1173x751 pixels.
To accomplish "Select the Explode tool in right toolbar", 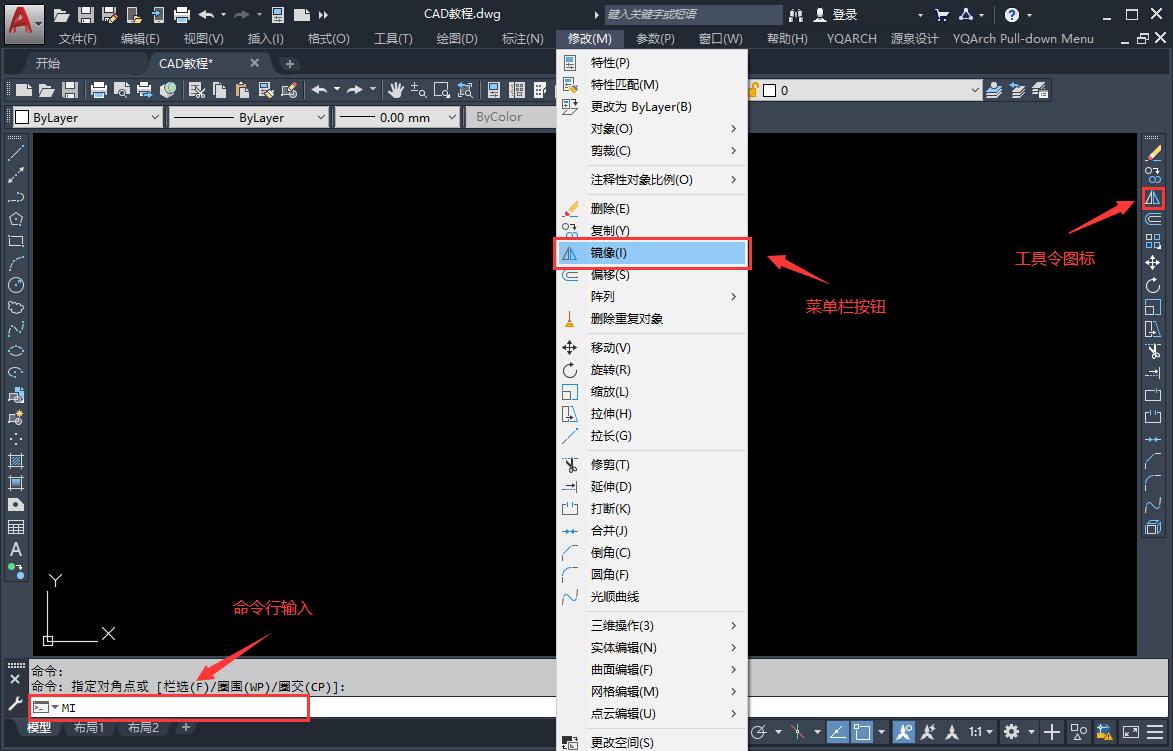I will [1153, 527].
